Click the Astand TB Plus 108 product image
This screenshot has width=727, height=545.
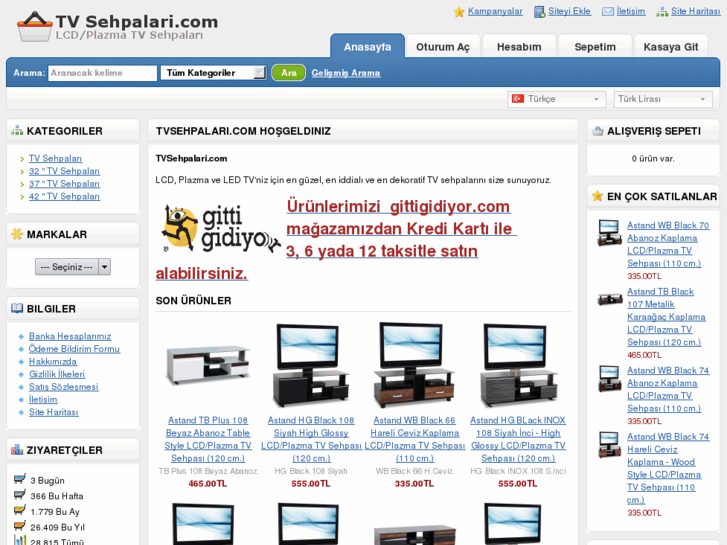point(208,364)
